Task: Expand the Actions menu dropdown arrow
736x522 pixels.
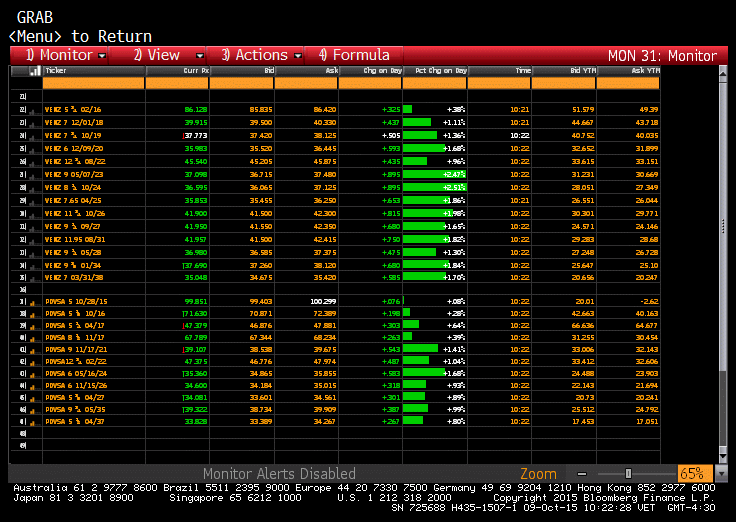Action: pyautogui.click(x=298, y=56)
